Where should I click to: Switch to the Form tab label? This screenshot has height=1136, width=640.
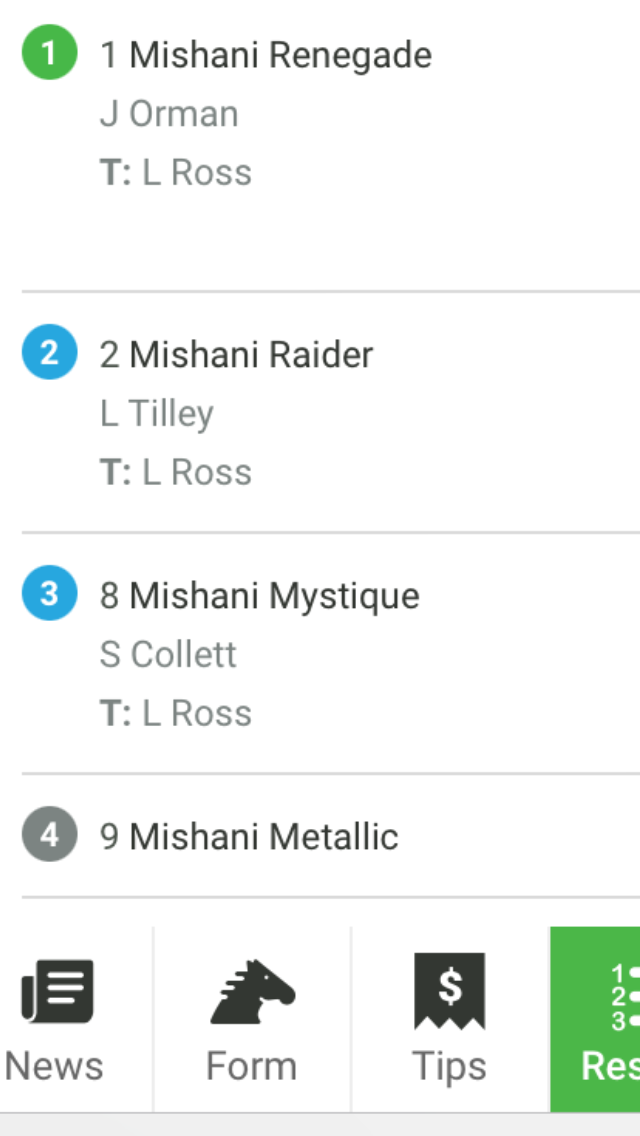(252, 1066)
